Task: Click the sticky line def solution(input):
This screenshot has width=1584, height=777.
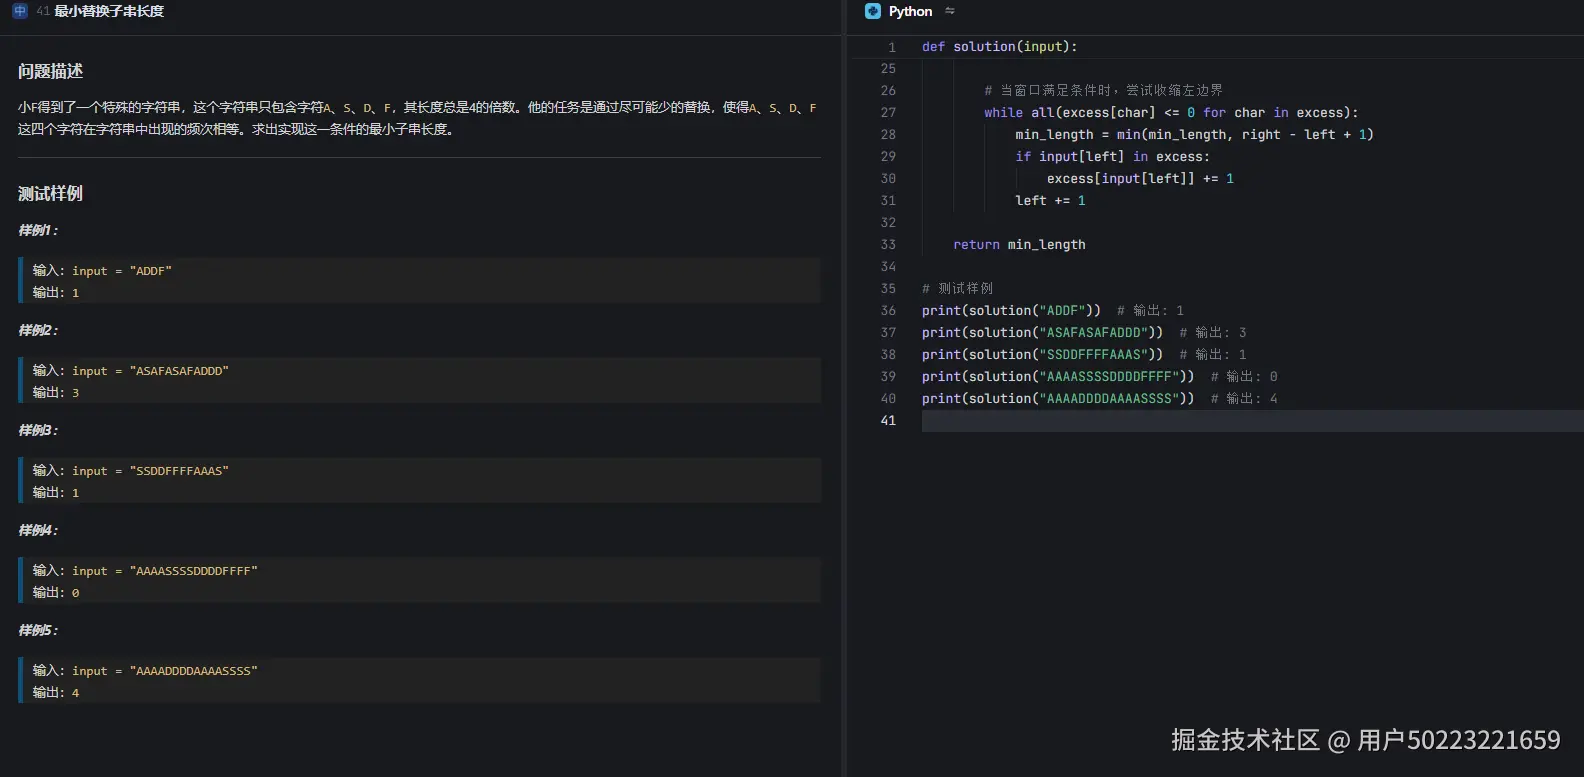Action: [x=1000, y=47]
